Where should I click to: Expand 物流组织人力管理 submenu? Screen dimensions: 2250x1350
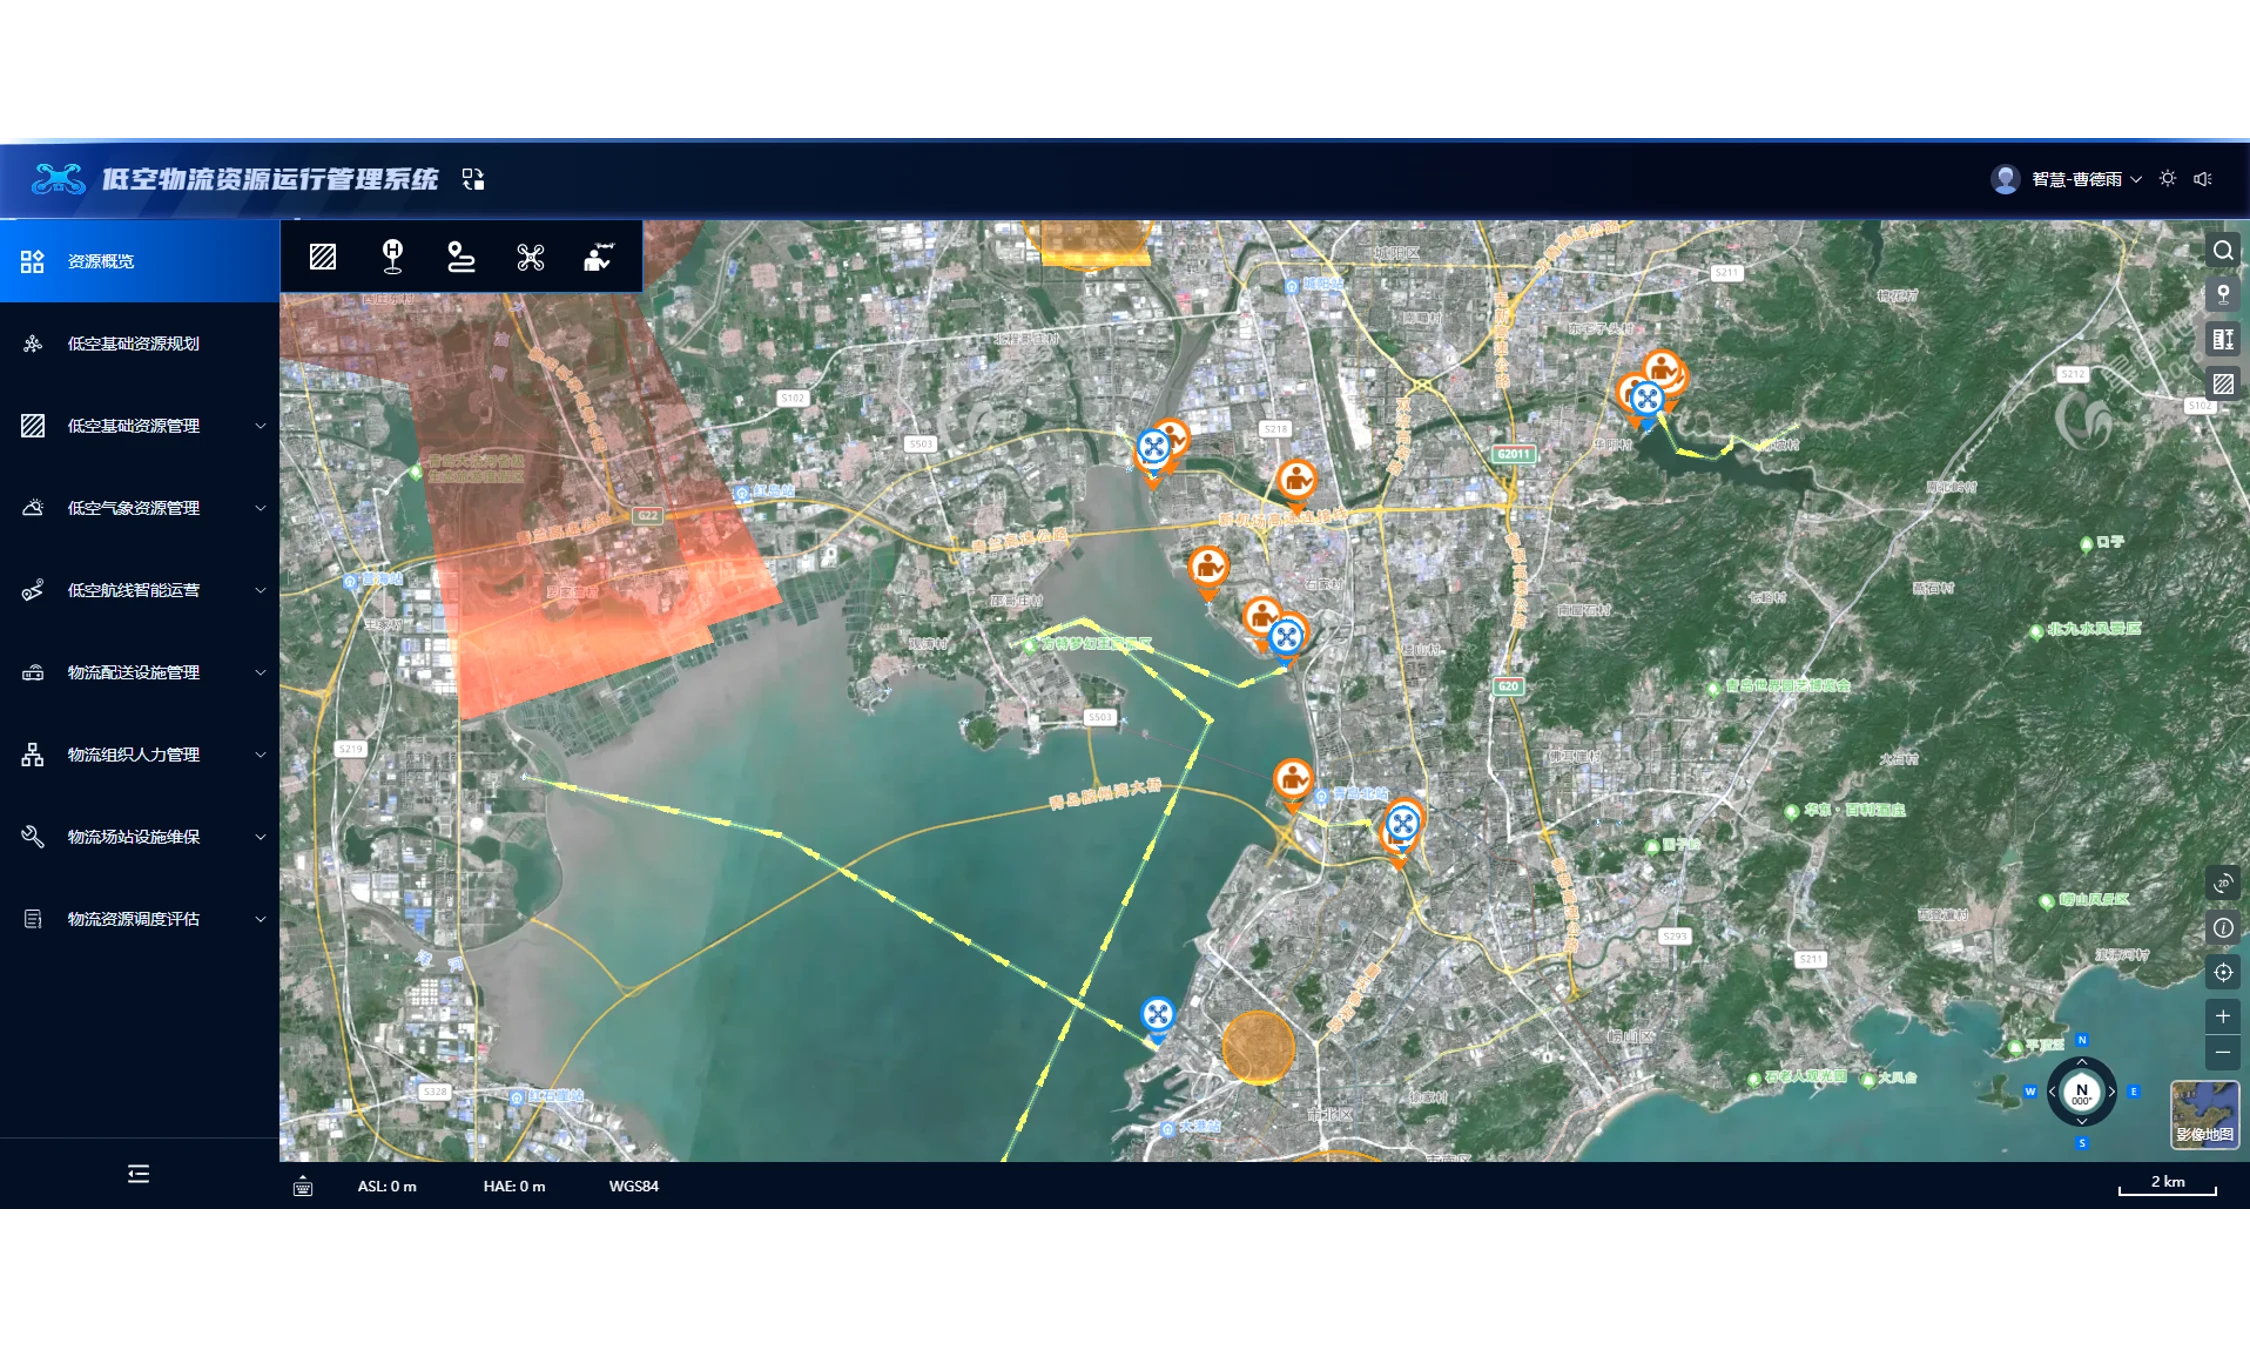point(139,754)
